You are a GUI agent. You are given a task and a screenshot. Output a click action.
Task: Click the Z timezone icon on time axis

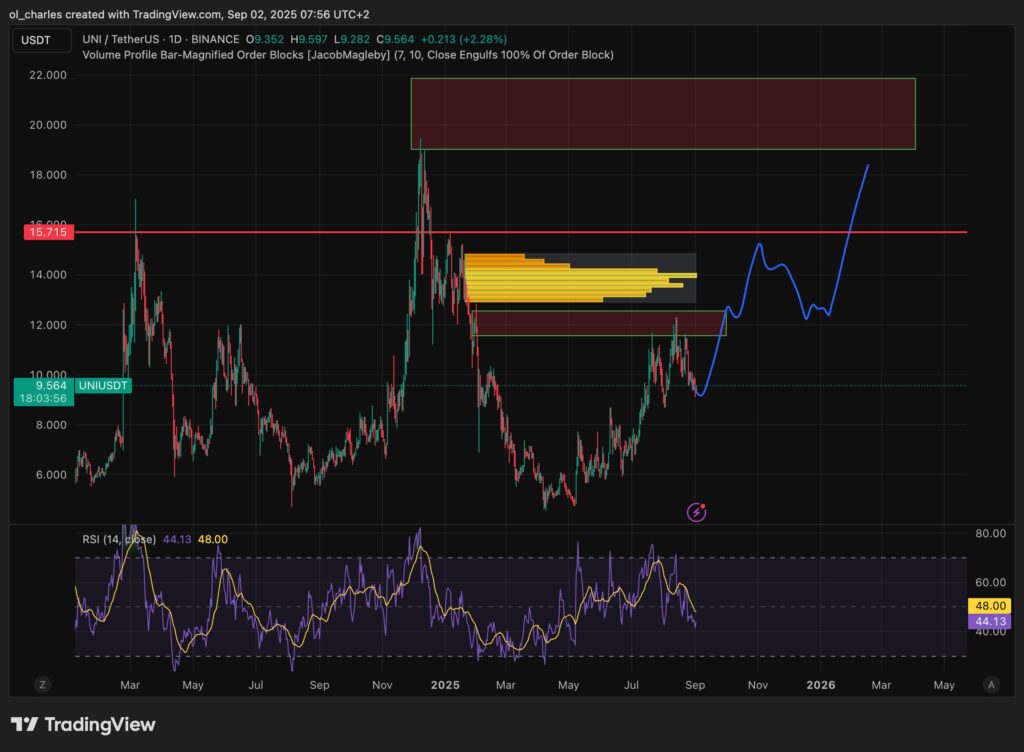(x=43, y=685)
